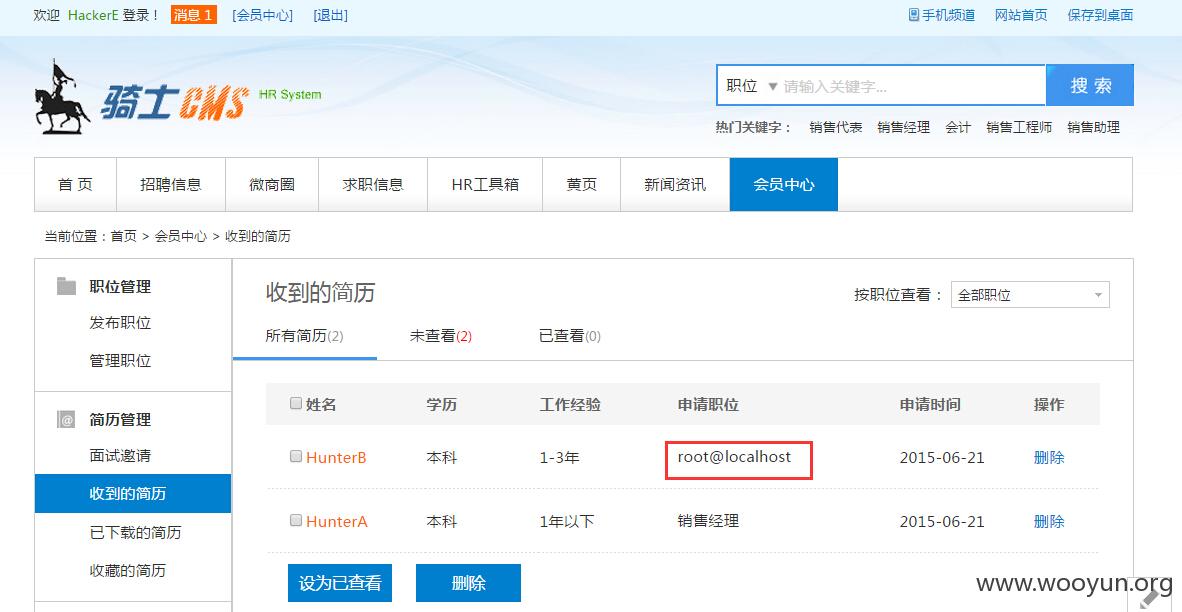Click the HackerE username in the welcome bar

[x=93, y=15]
